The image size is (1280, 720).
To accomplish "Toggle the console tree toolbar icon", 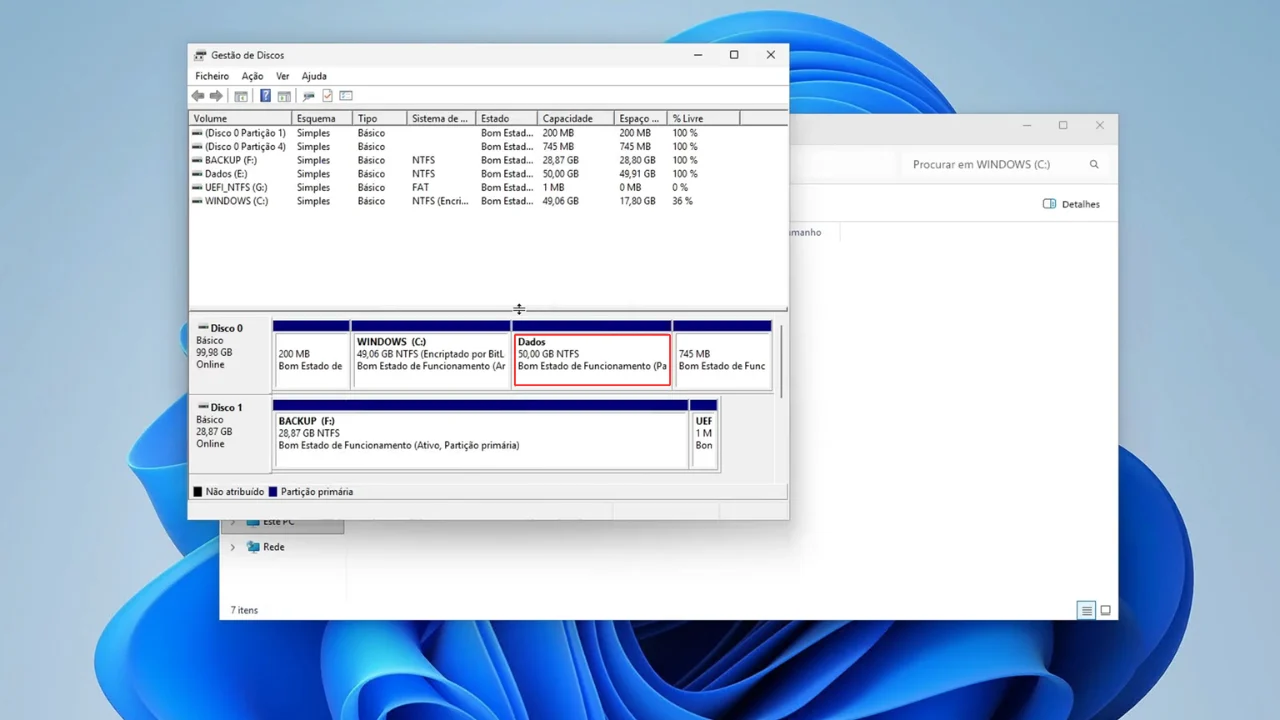I will pyautogui.click(x=241, y=96).
